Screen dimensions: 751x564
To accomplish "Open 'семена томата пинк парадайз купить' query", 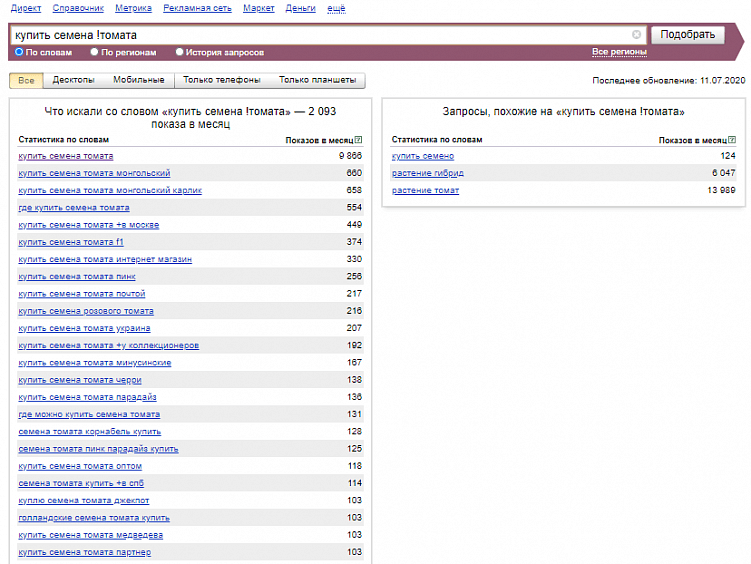I will tap(98, 449).
